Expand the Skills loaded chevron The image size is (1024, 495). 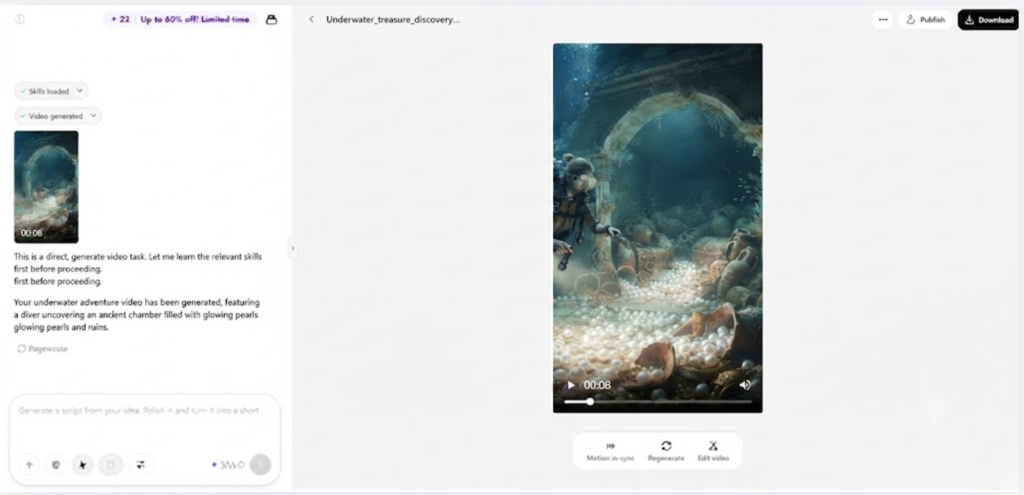[x=80, y=91]
